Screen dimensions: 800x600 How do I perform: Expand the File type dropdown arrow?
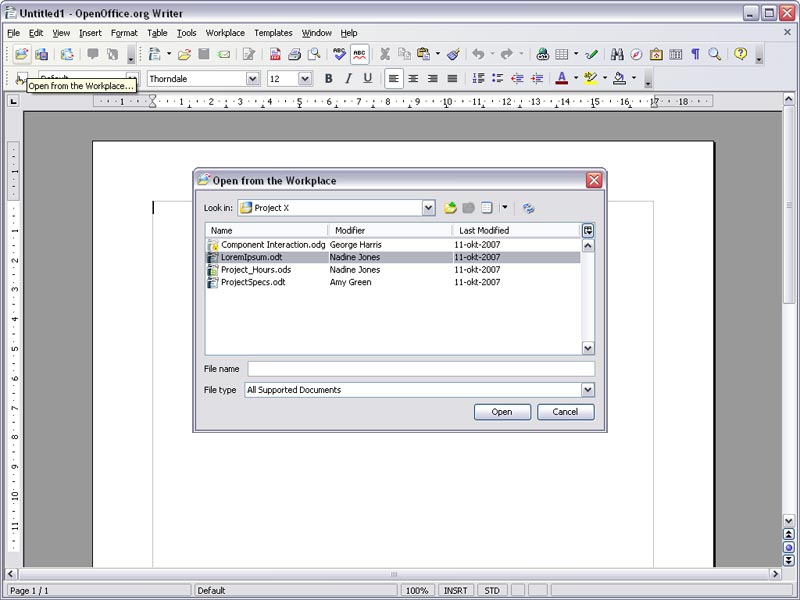(x=588, y=390)
